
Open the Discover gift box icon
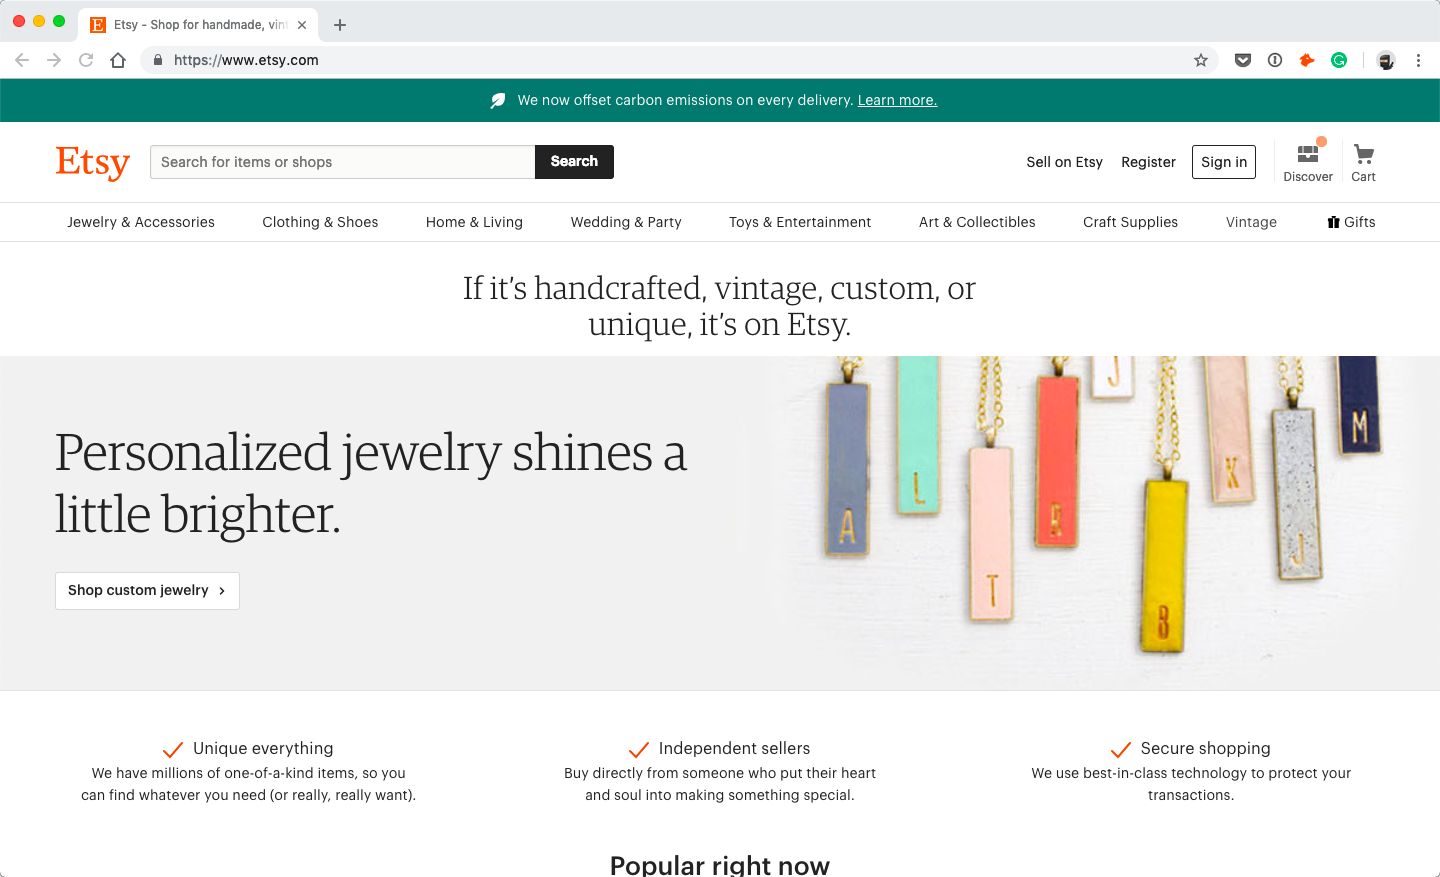coord(1308,154)
